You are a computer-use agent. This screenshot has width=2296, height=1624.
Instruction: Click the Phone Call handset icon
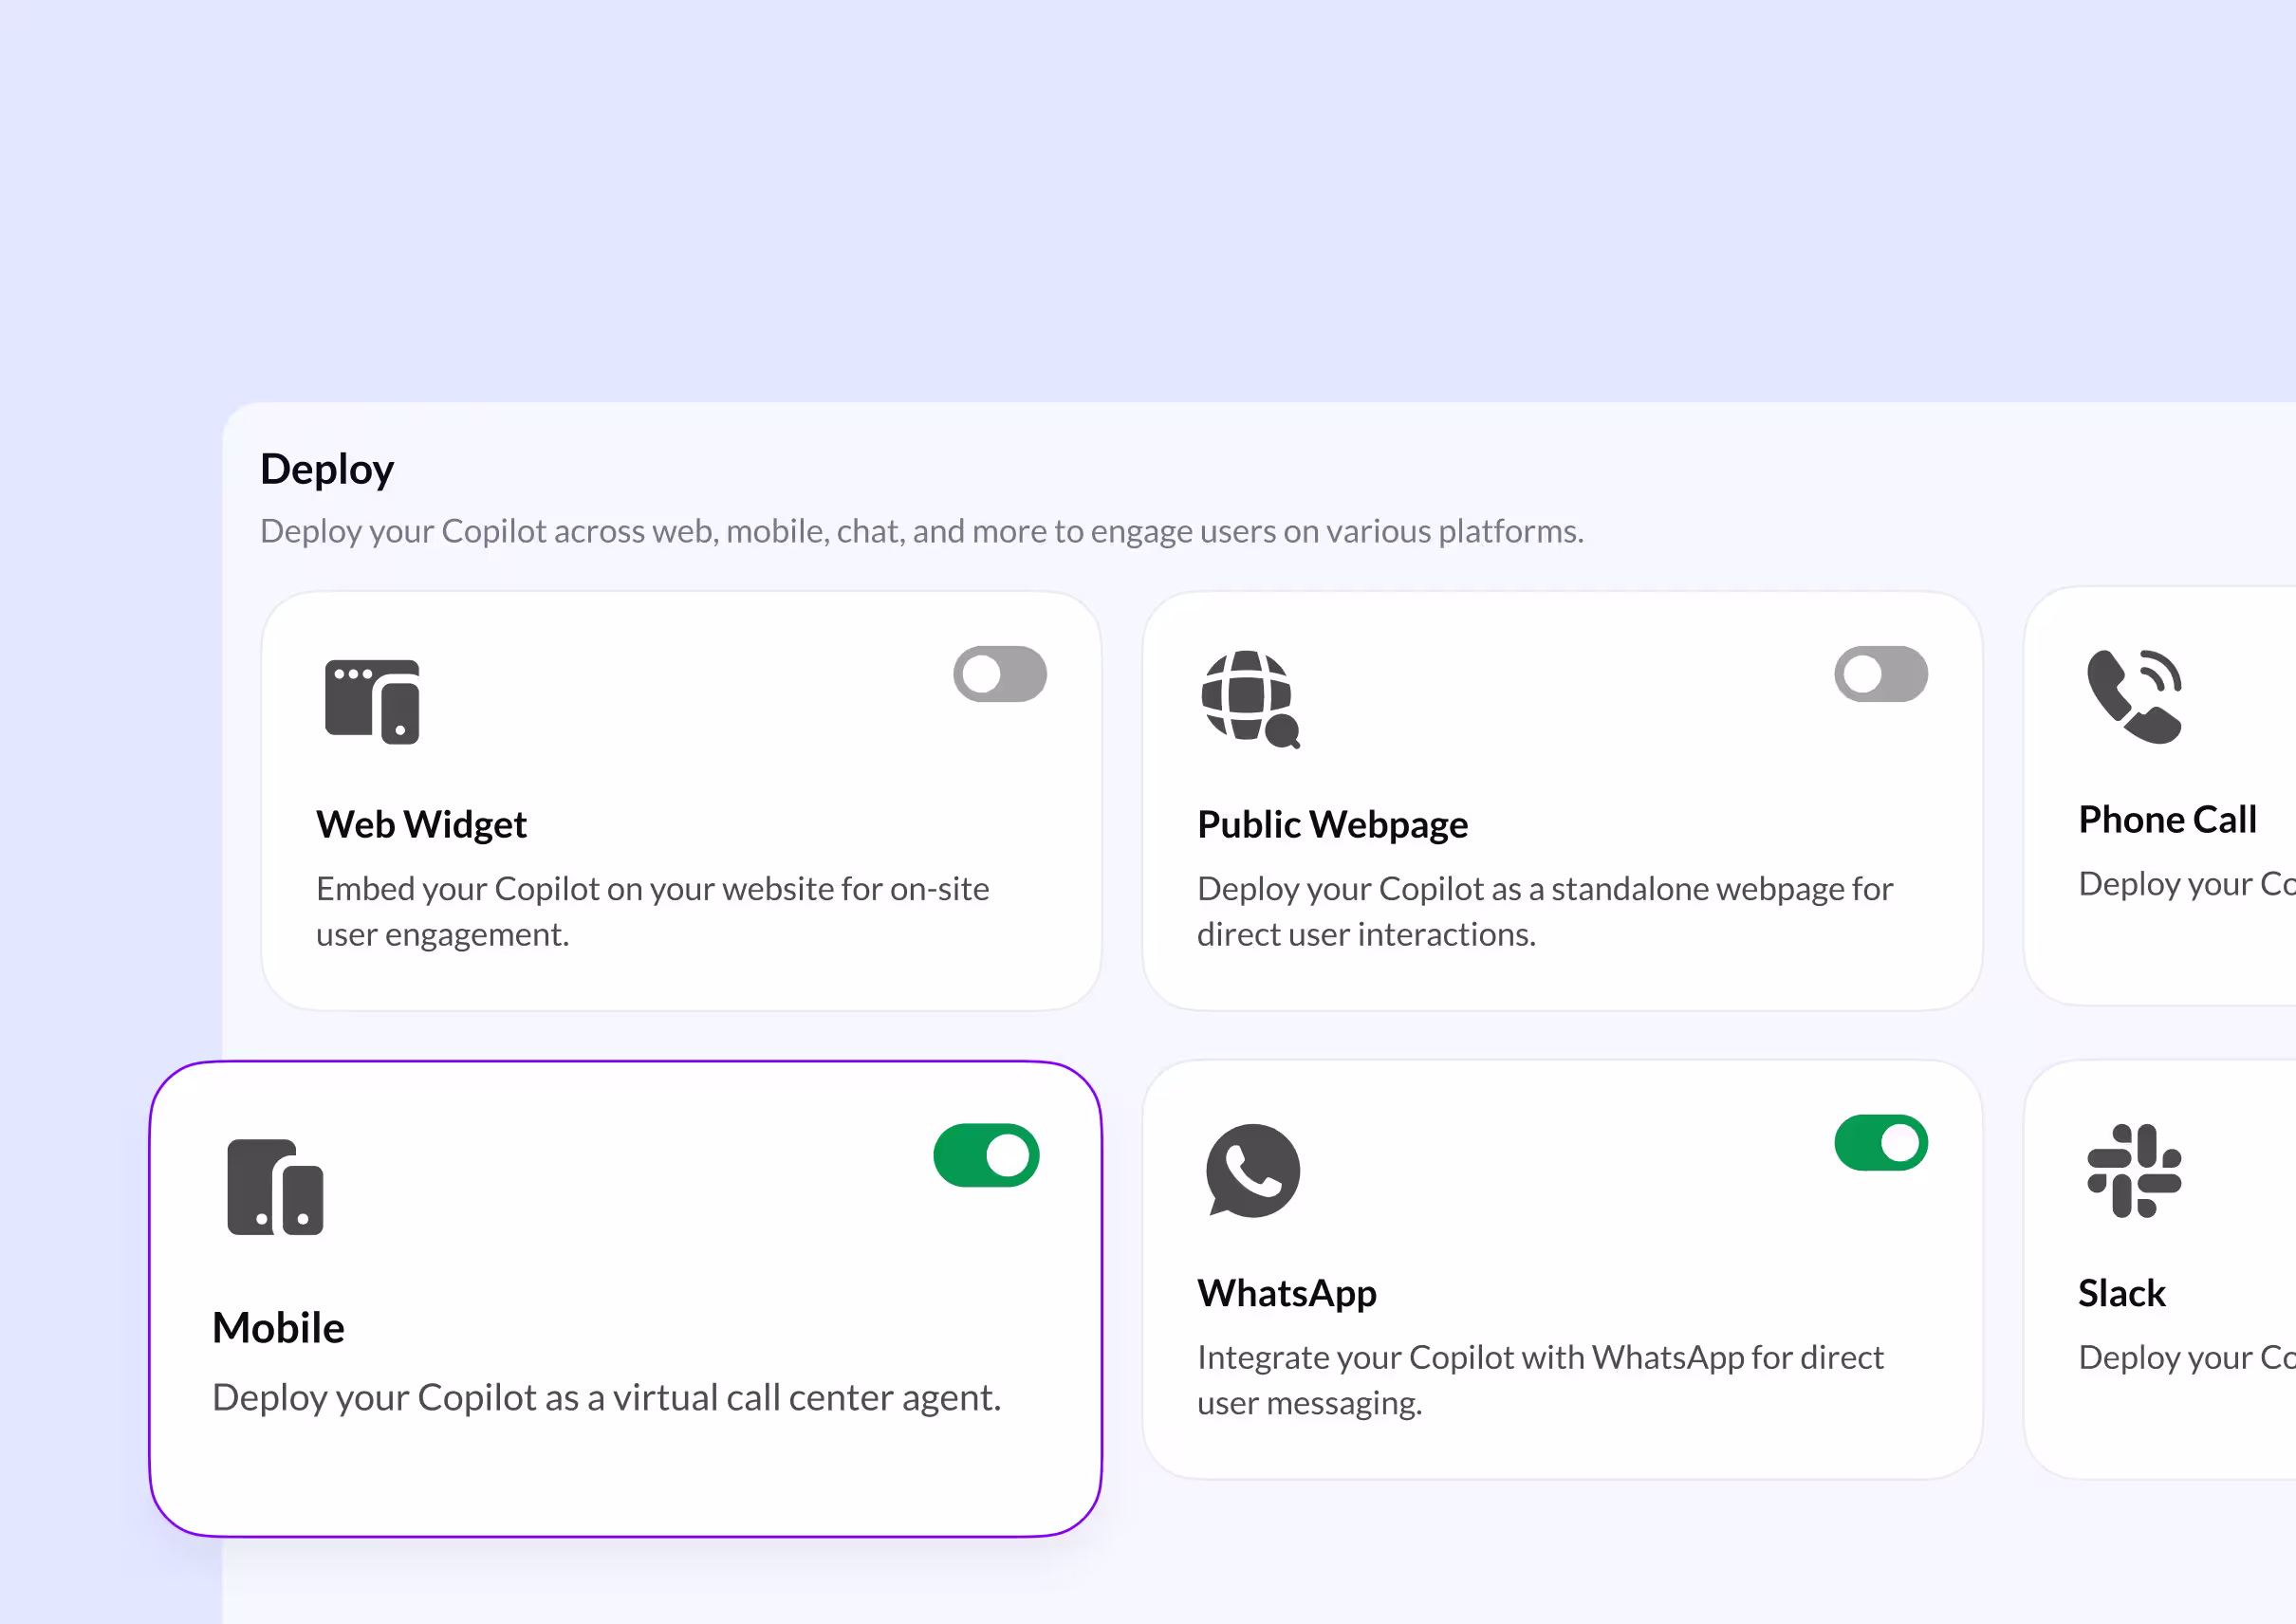[2133, 696]
